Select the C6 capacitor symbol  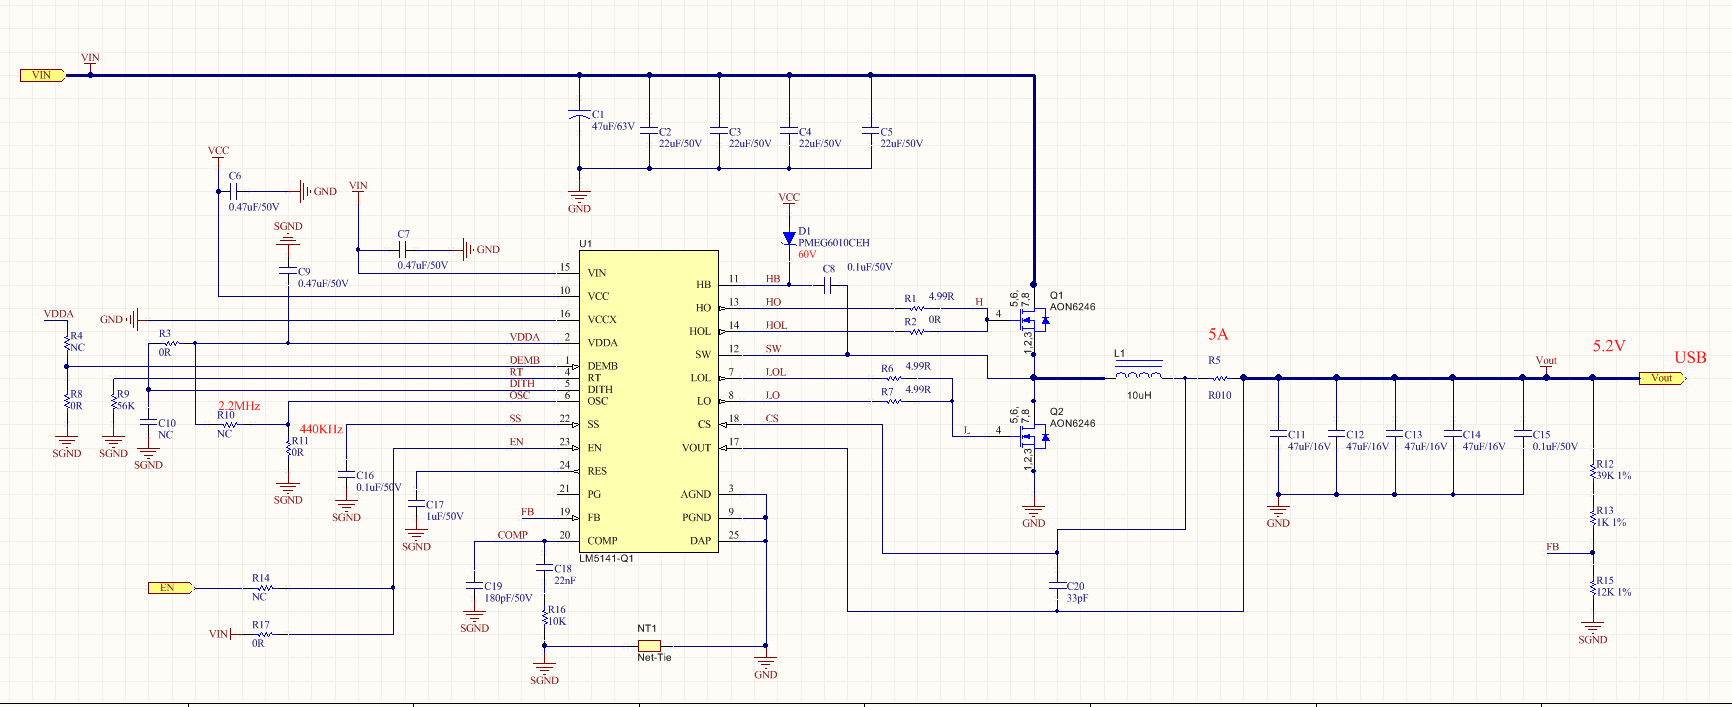(234, 190)
